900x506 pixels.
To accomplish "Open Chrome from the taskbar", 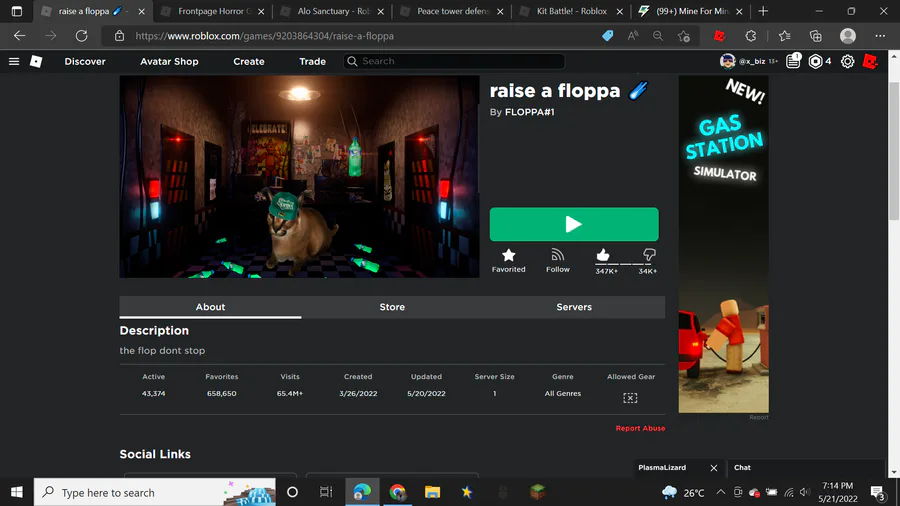I will pos(397,492).
